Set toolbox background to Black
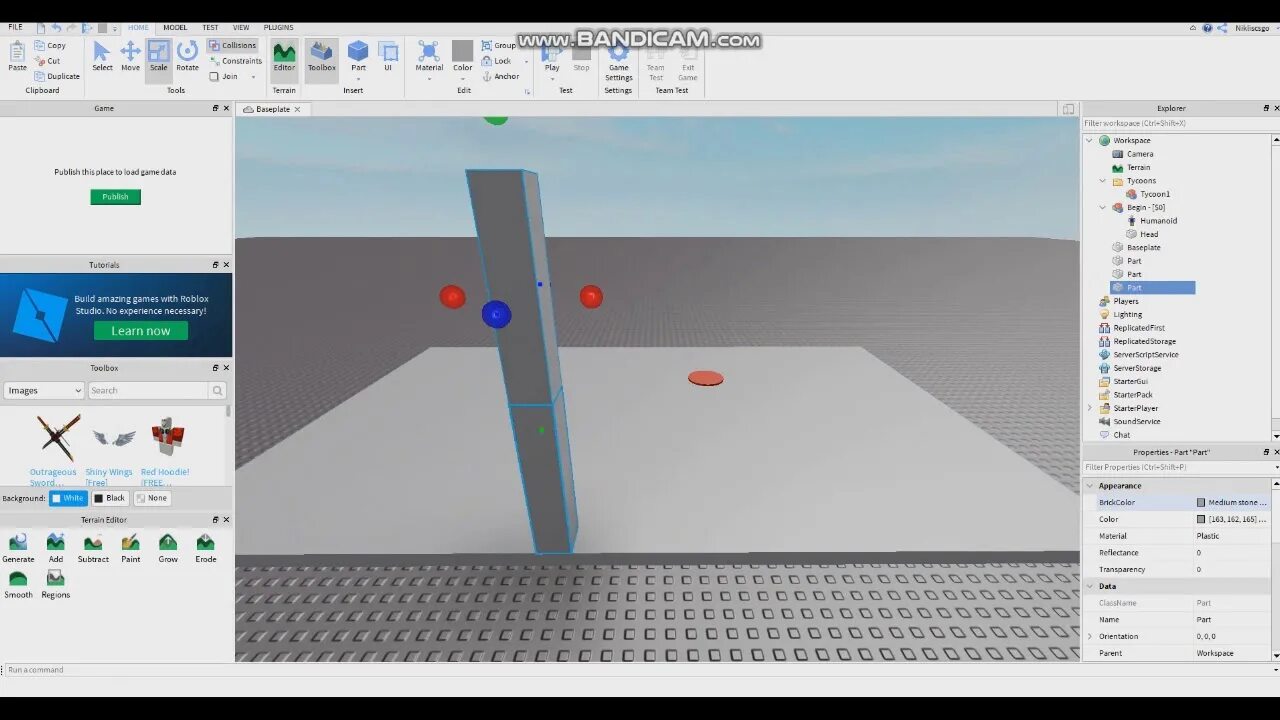1280x720 pixels. click(109, 498)
